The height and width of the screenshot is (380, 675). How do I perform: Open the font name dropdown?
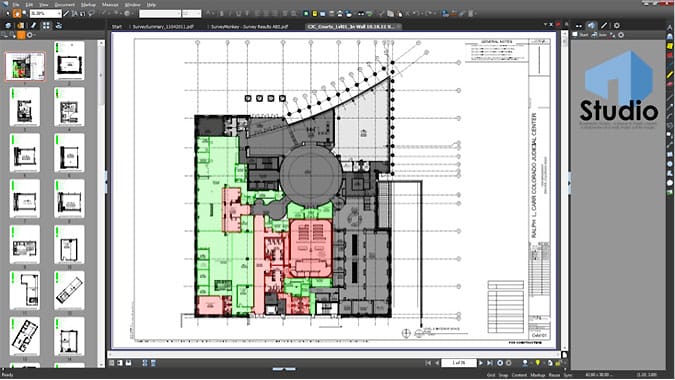point(160,14)
